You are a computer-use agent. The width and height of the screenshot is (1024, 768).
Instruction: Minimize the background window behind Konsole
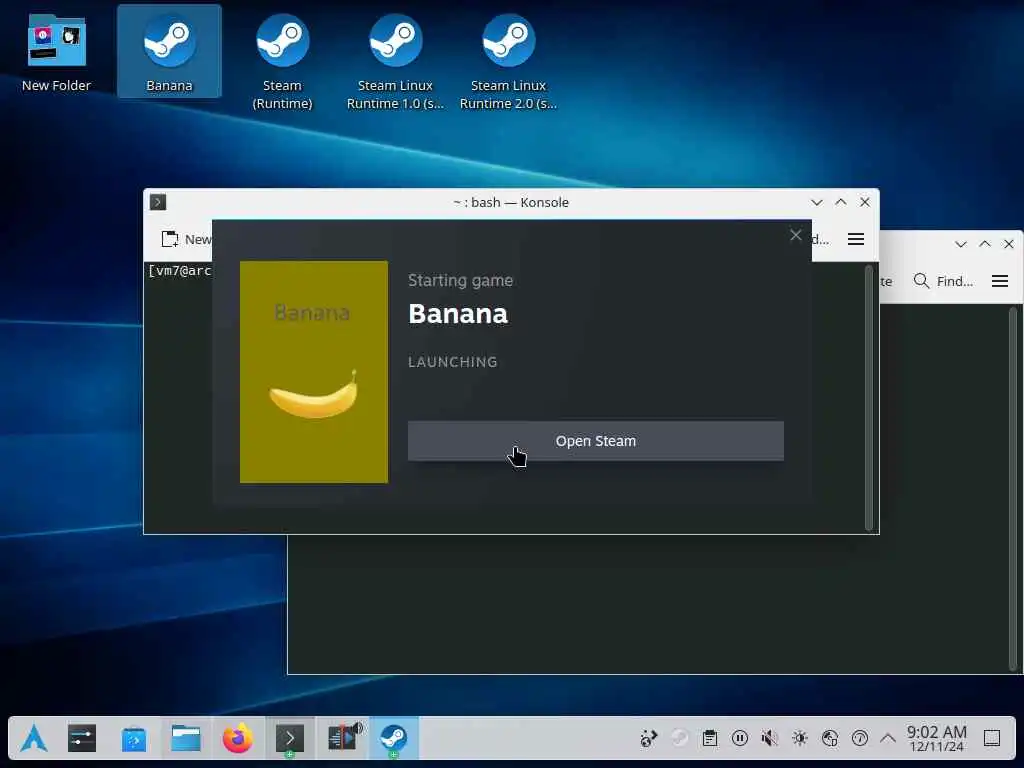click(961, 244)
